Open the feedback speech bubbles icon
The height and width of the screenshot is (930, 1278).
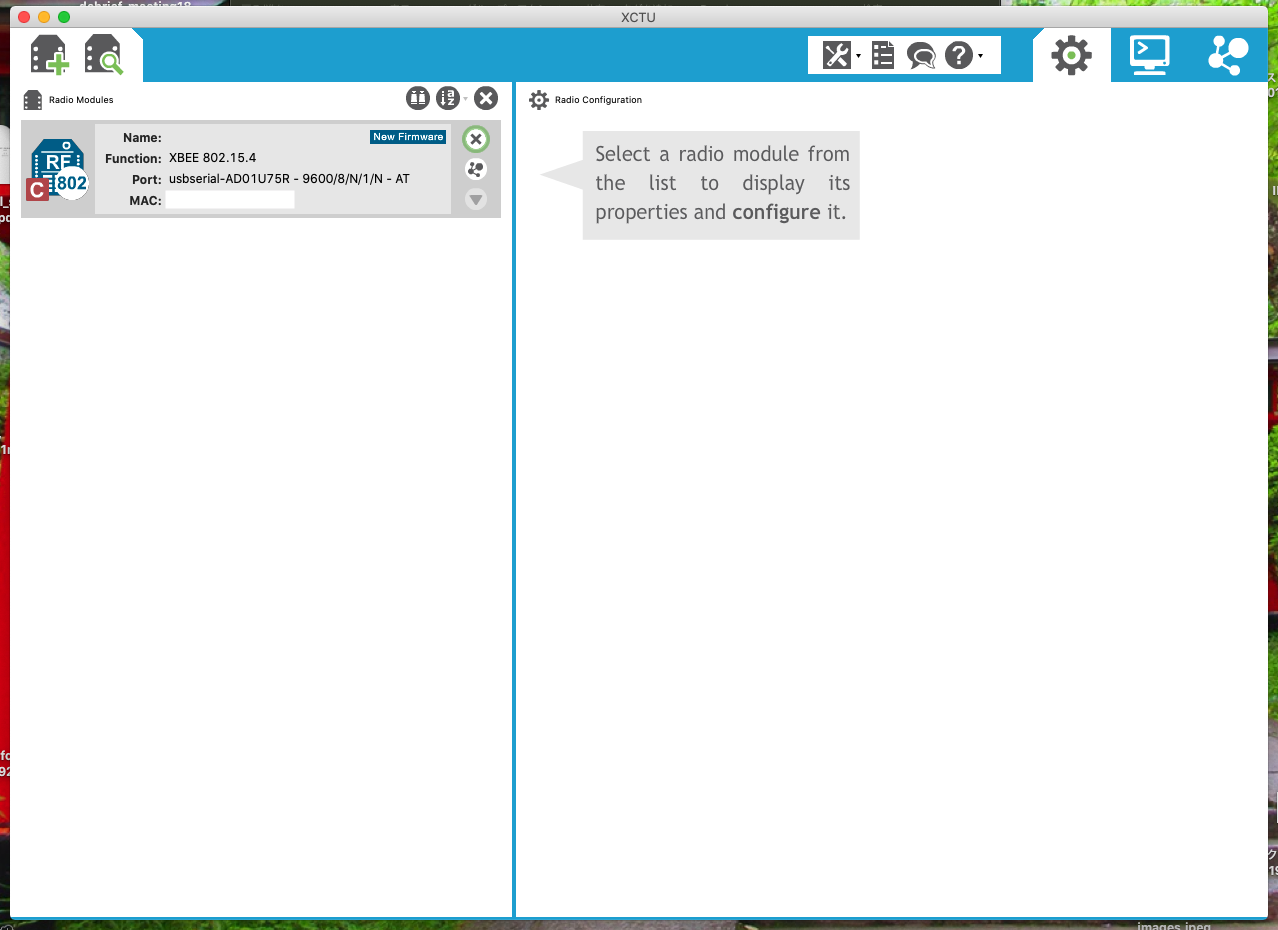click(921, 55)
